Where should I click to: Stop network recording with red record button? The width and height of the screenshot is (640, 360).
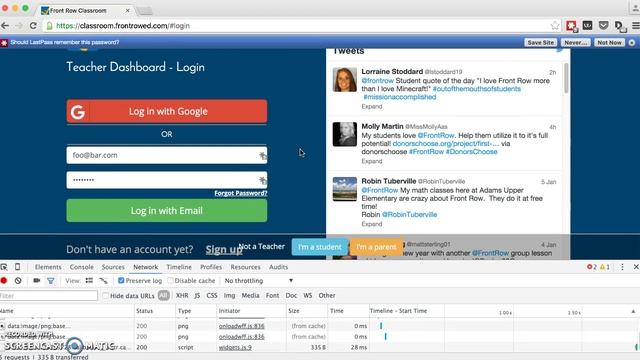tap(4, 280)
